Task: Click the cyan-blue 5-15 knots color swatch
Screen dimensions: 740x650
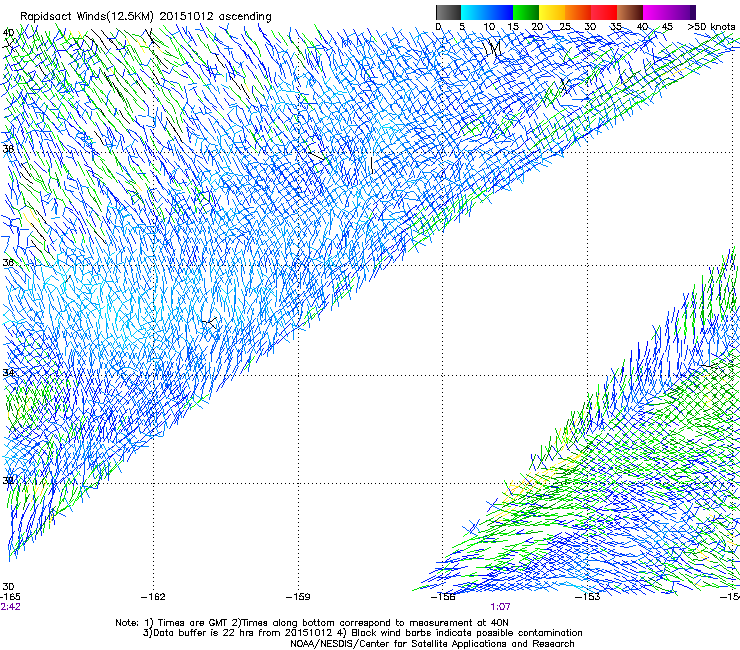Action: 487,12
